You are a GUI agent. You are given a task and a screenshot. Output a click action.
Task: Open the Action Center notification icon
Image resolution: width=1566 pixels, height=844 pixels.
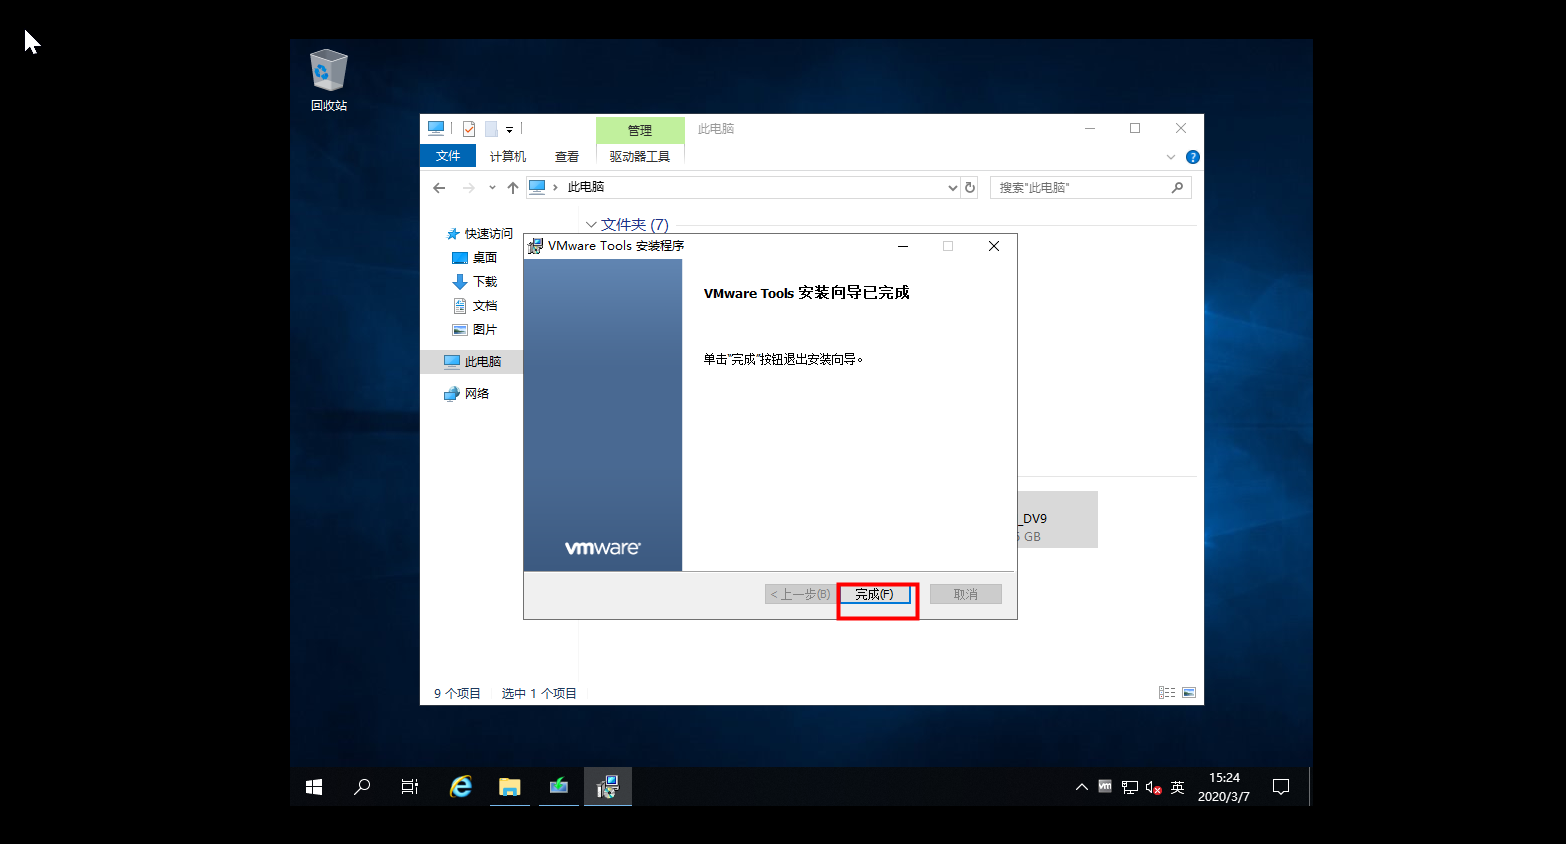point(1281,787)
